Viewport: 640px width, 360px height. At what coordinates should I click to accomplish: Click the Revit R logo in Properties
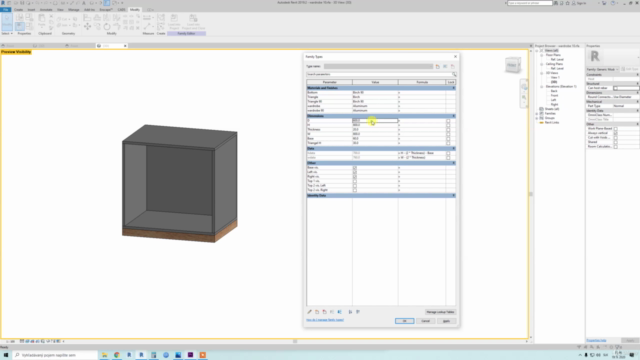pos(595,56)
